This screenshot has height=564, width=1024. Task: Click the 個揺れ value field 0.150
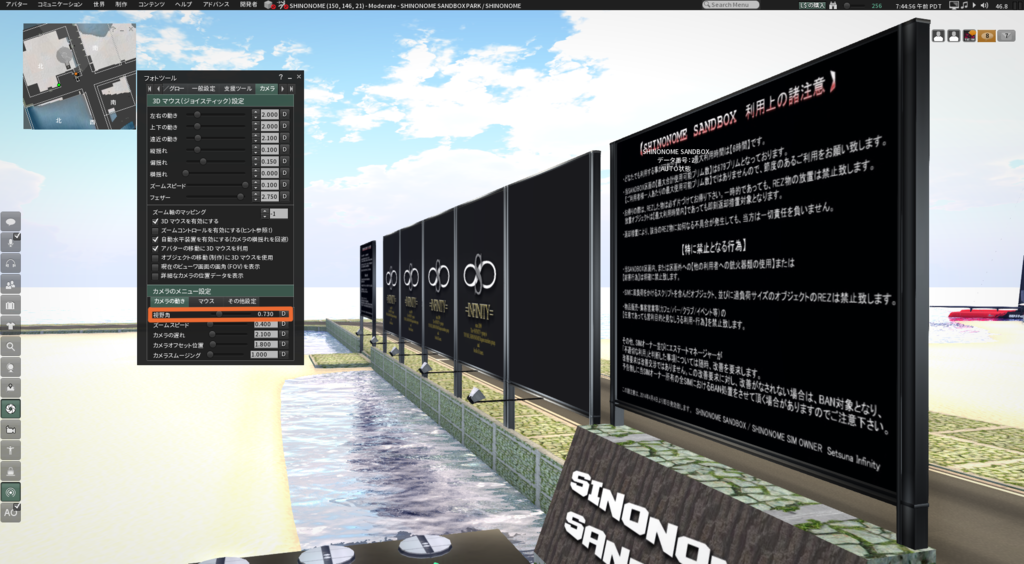269,161
